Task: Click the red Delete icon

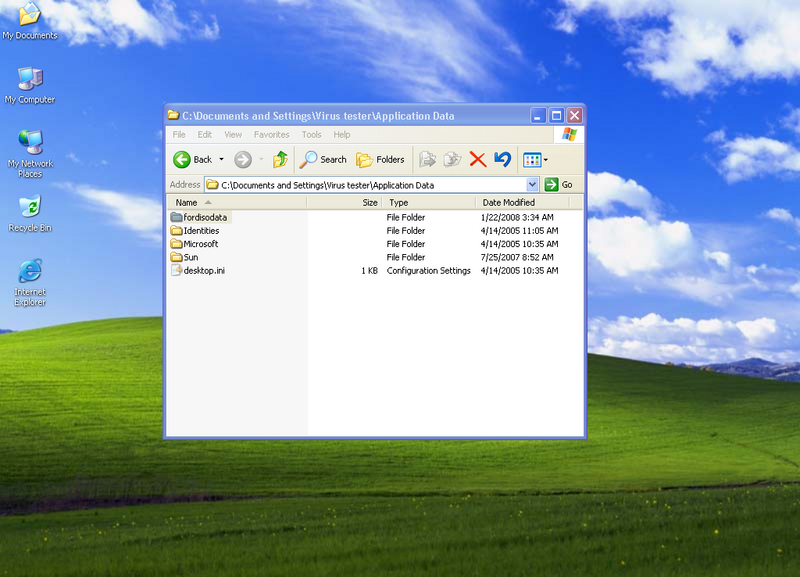Action: 478,160
